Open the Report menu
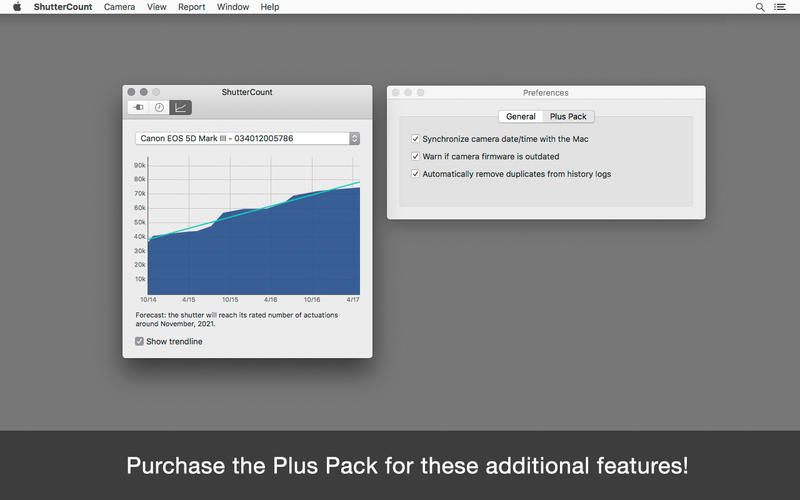 coord(191,7)
